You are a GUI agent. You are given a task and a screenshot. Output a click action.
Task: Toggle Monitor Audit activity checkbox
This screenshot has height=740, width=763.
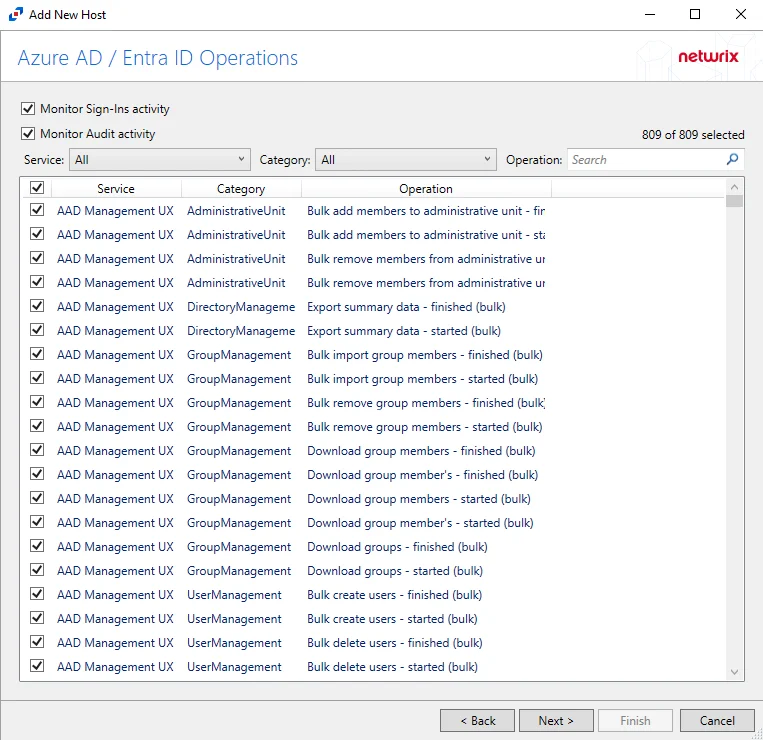pyautogui.click(x=28, y=133)
